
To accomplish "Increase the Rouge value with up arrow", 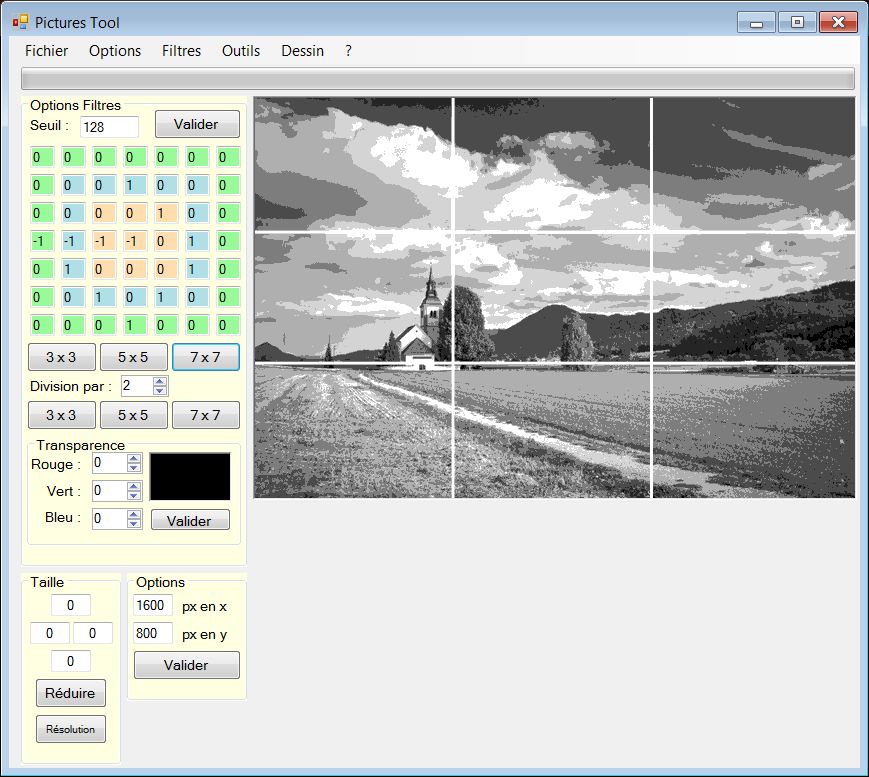I will [x=134, y=458].
